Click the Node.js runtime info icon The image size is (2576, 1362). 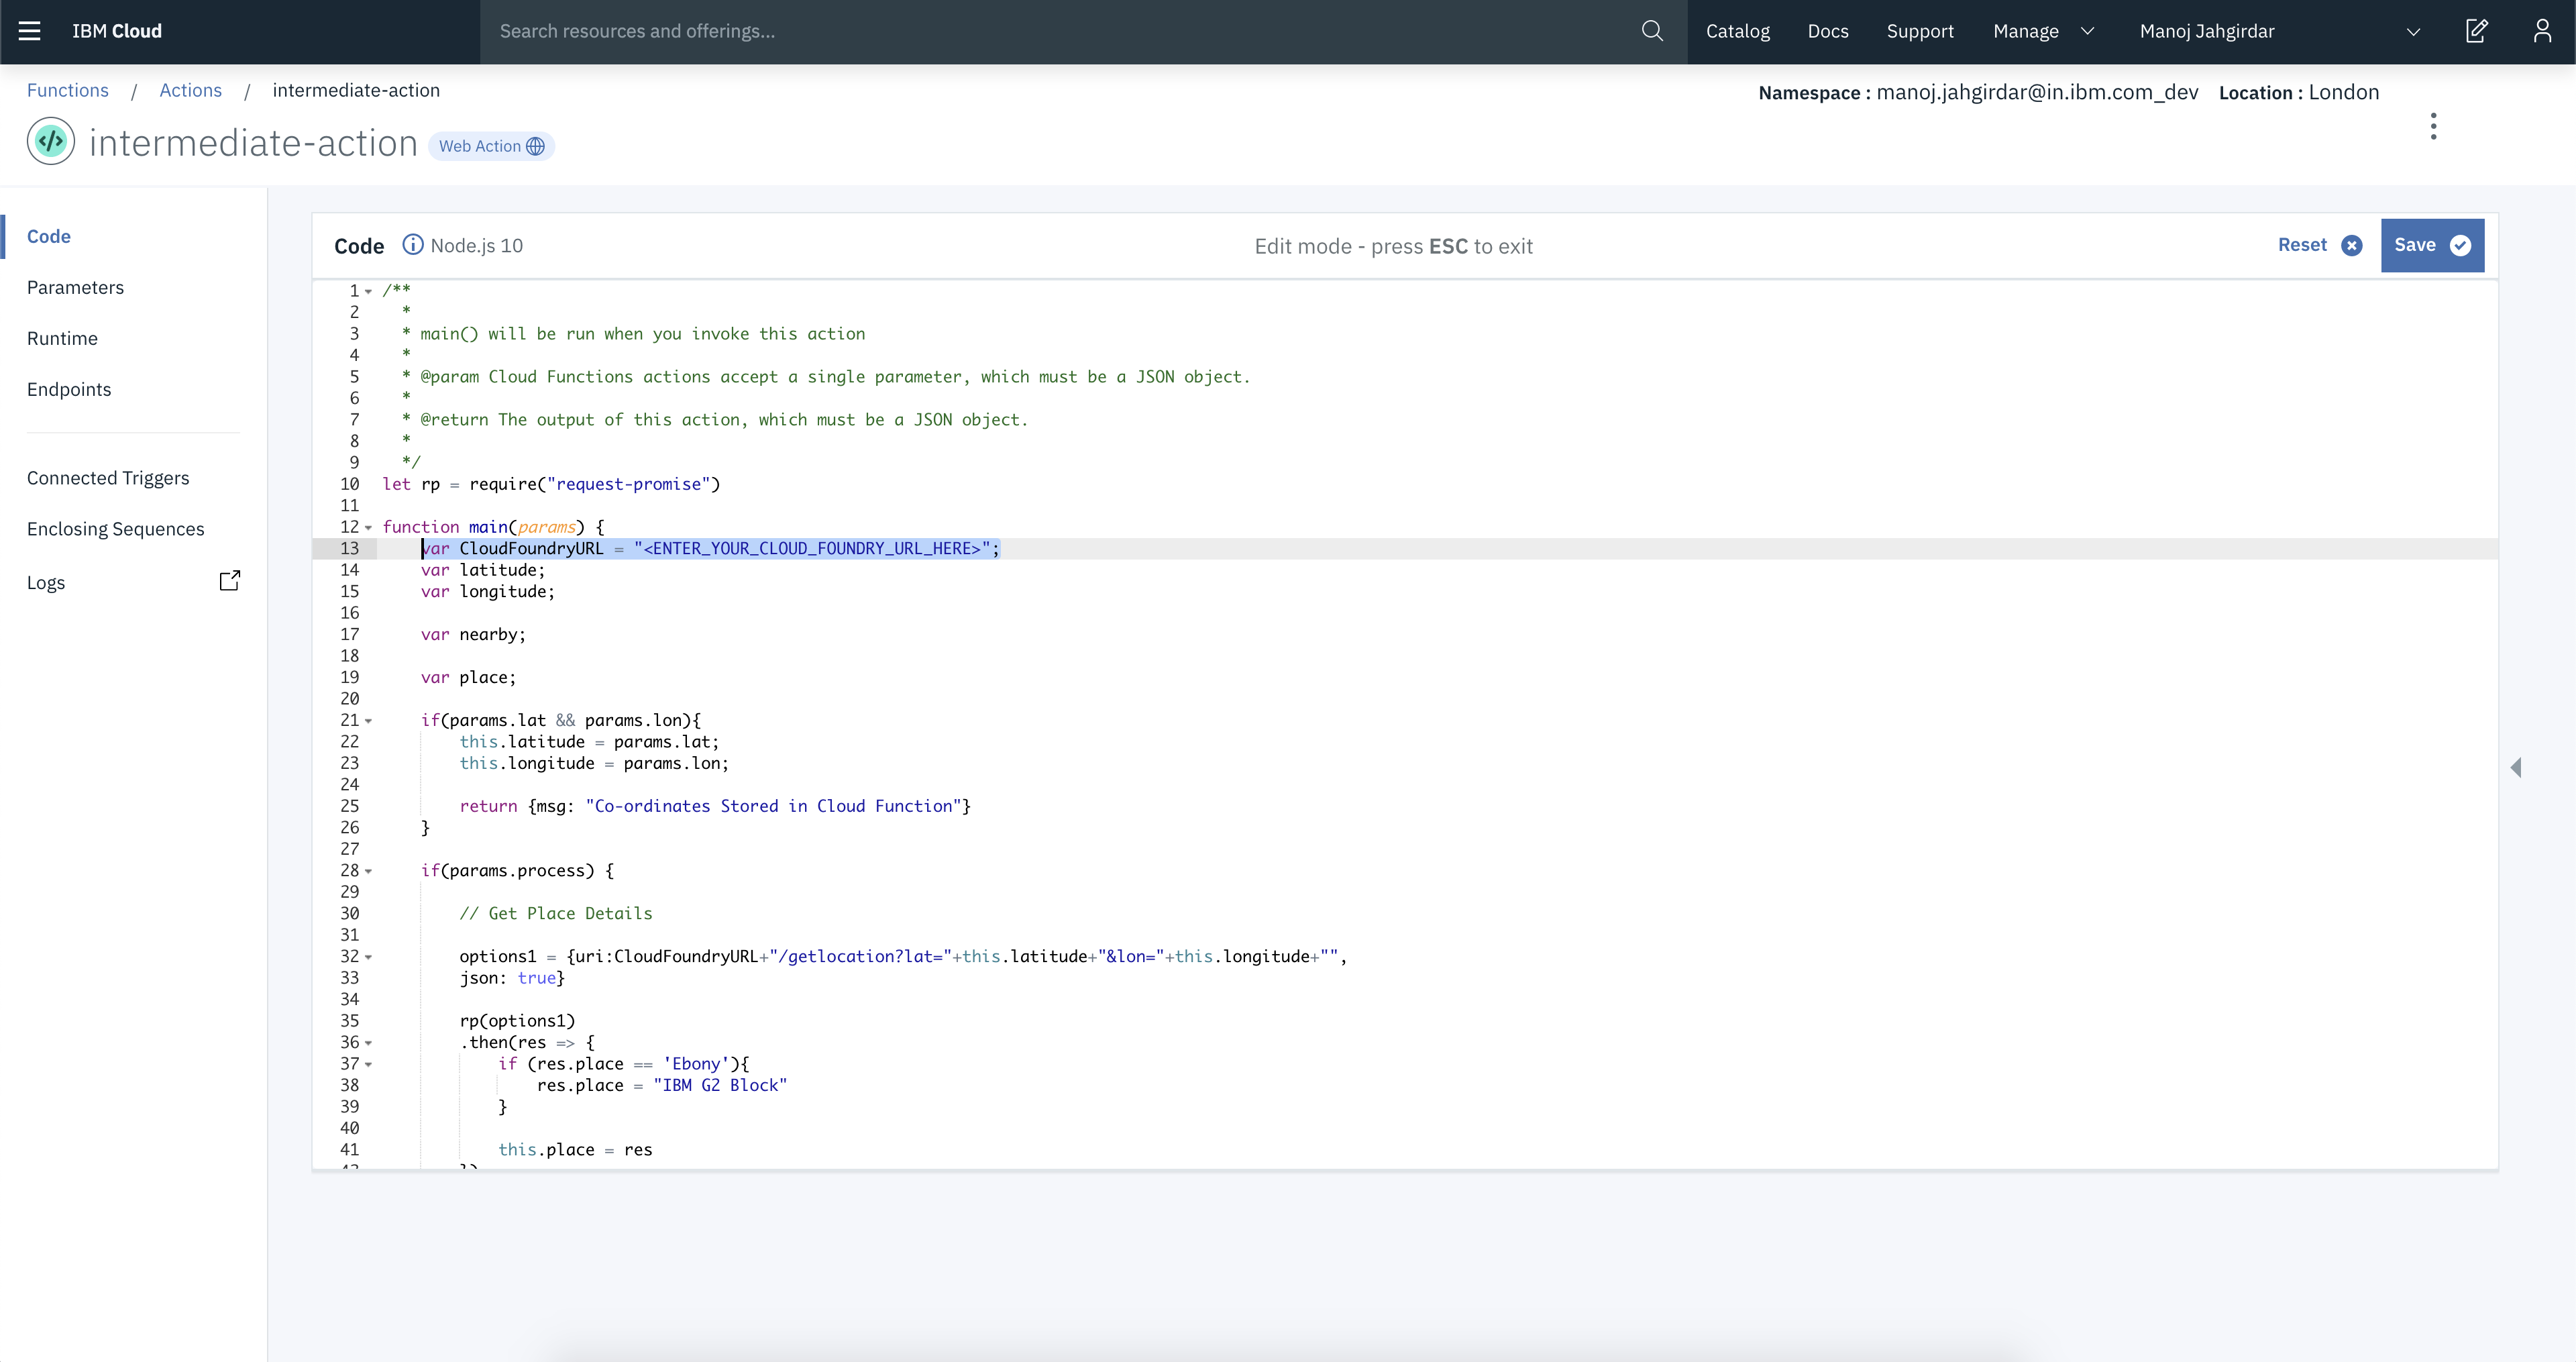click(412, 245)
